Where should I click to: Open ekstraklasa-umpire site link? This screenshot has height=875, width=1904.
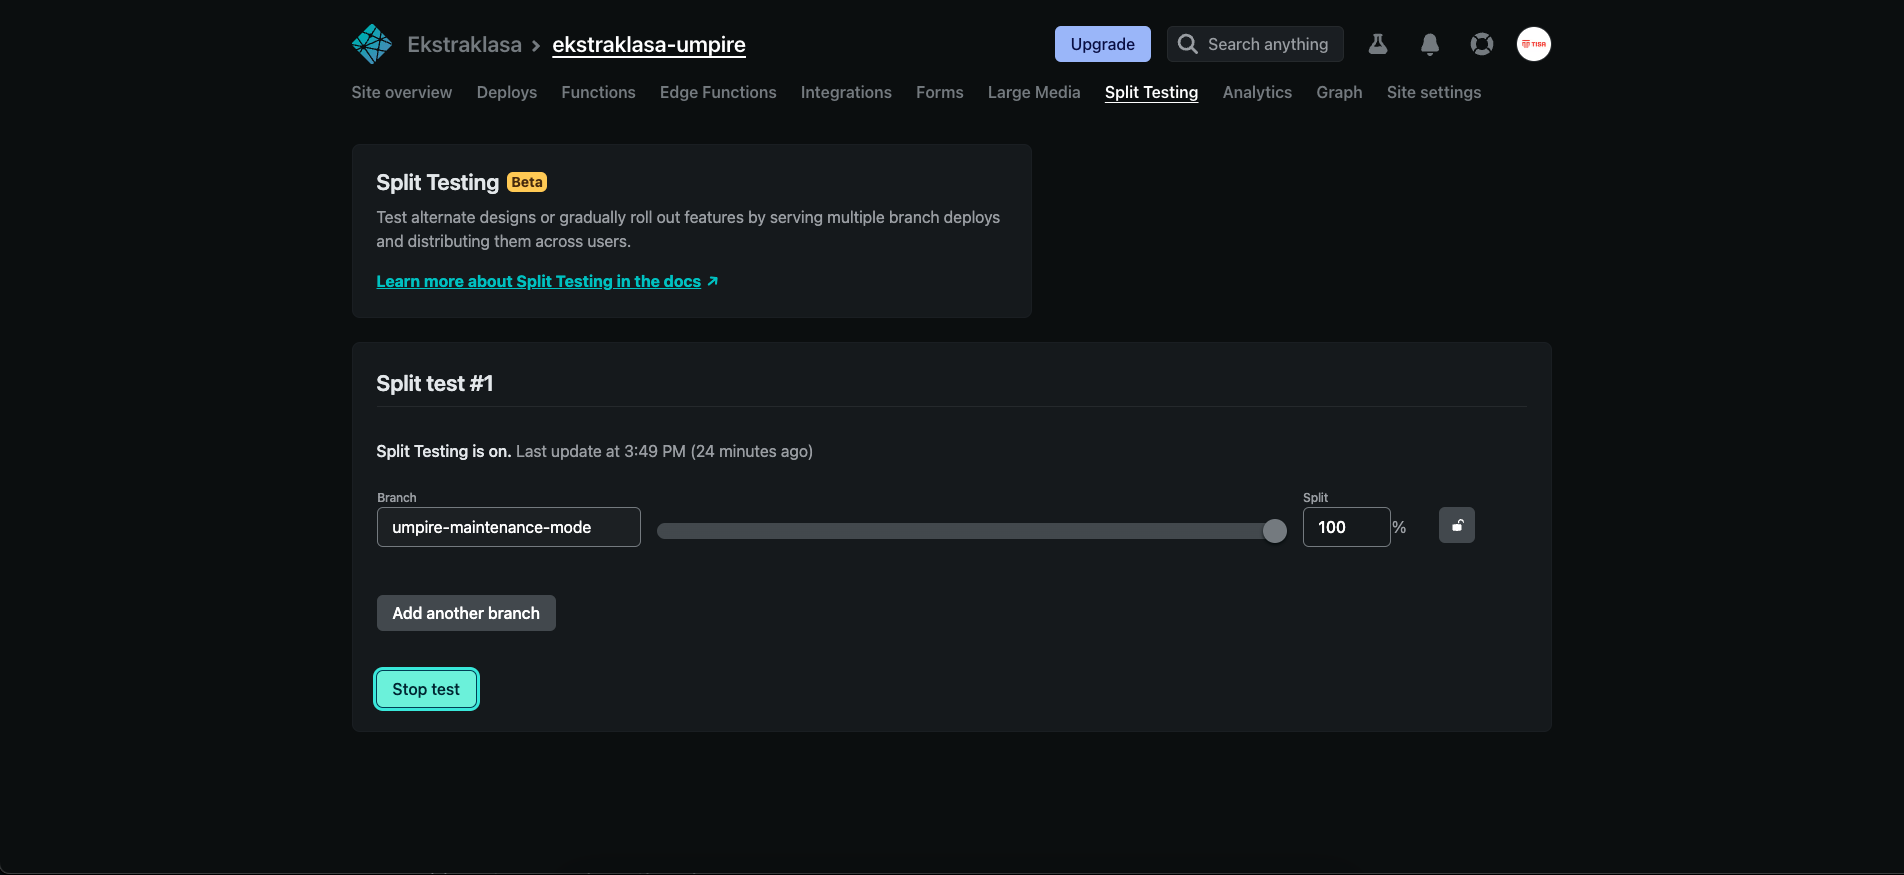click(x=649, y=44)
